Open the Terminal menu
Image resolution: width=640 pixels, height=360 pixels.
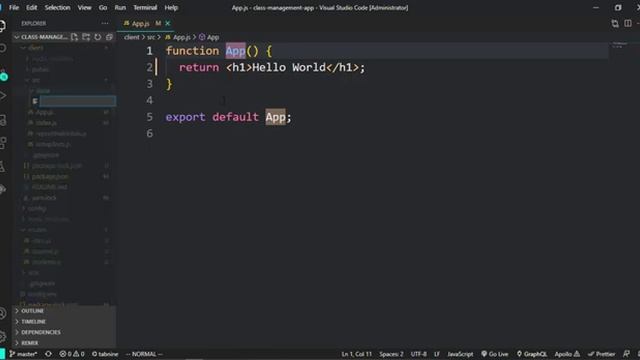pos(145,8)
